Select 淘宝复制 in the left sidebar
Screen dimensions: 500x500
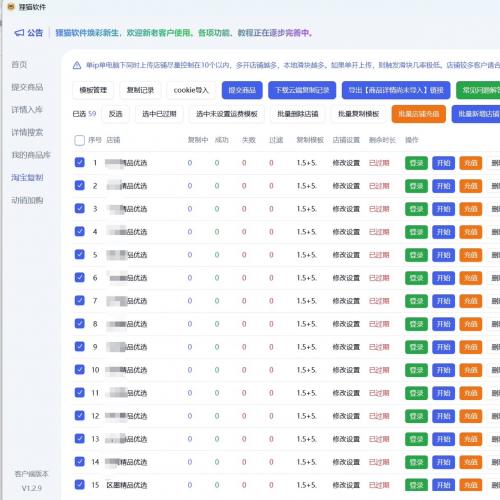click(27, 177)
